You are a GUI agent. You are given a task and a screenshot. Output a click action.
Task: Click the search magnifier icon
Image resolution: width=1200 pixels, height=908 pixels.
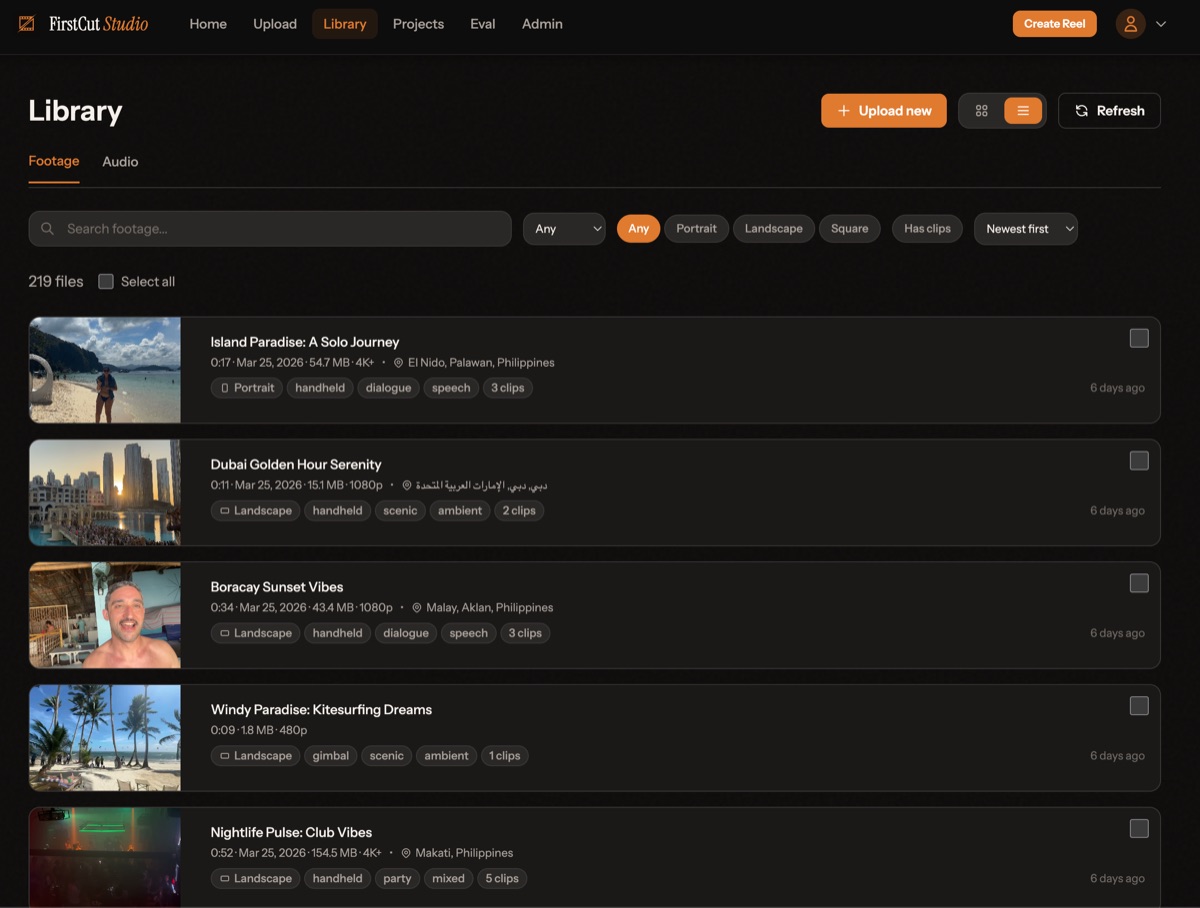pos(47,228)
